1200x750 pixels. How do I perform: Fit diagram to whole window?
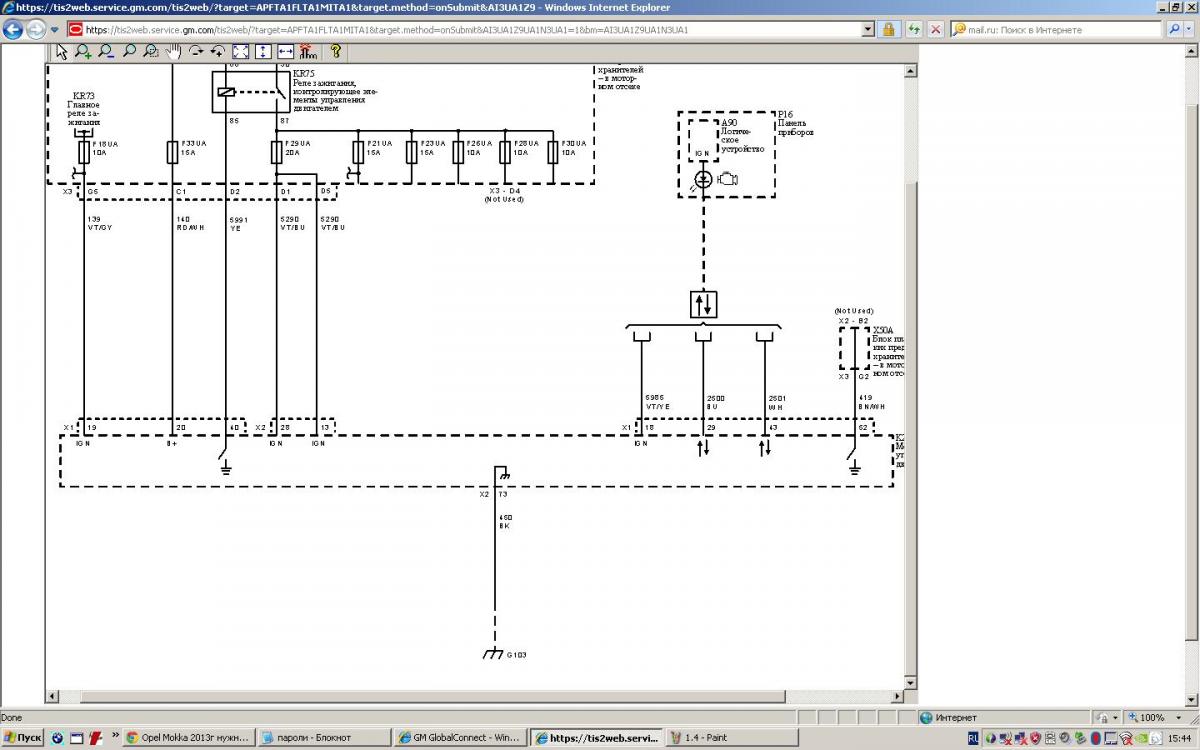point(241,51)
